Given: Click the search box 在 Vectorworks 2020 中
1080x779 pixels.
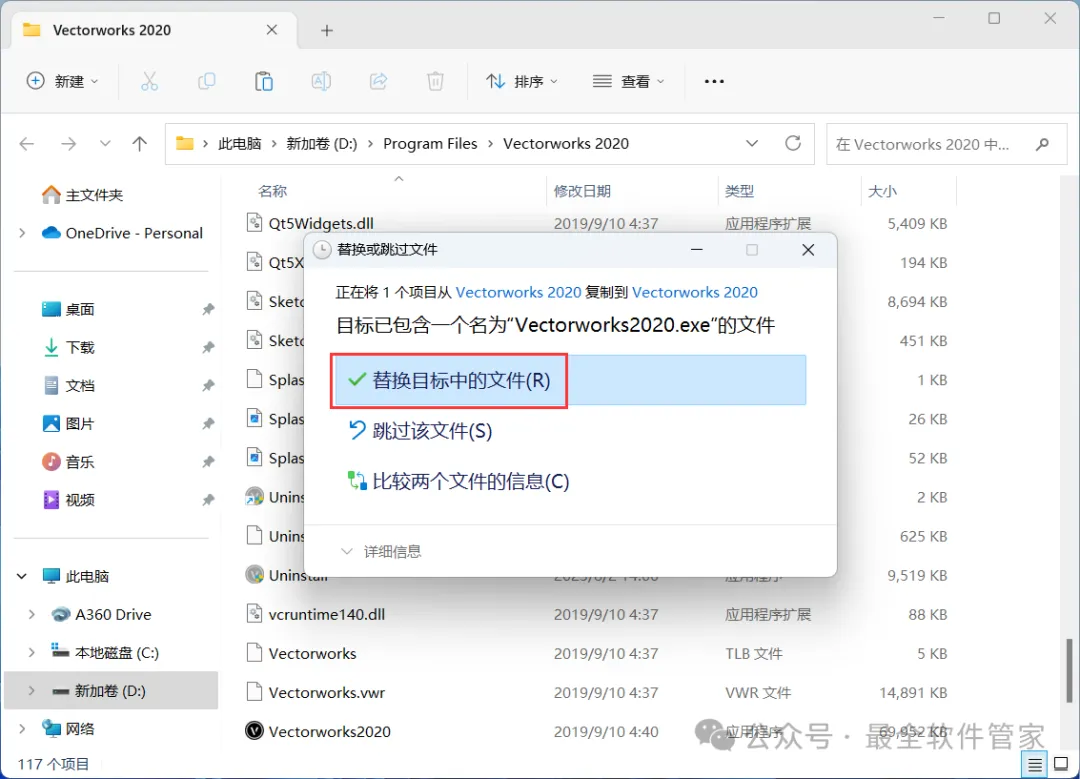Looking at the screenshot, I should tap(947, 144).
